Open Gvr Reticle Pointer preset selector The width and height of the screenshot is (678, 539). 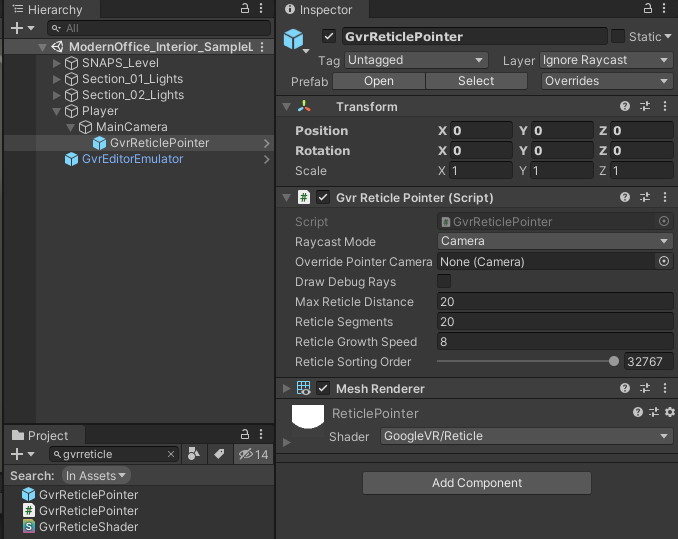645,198
